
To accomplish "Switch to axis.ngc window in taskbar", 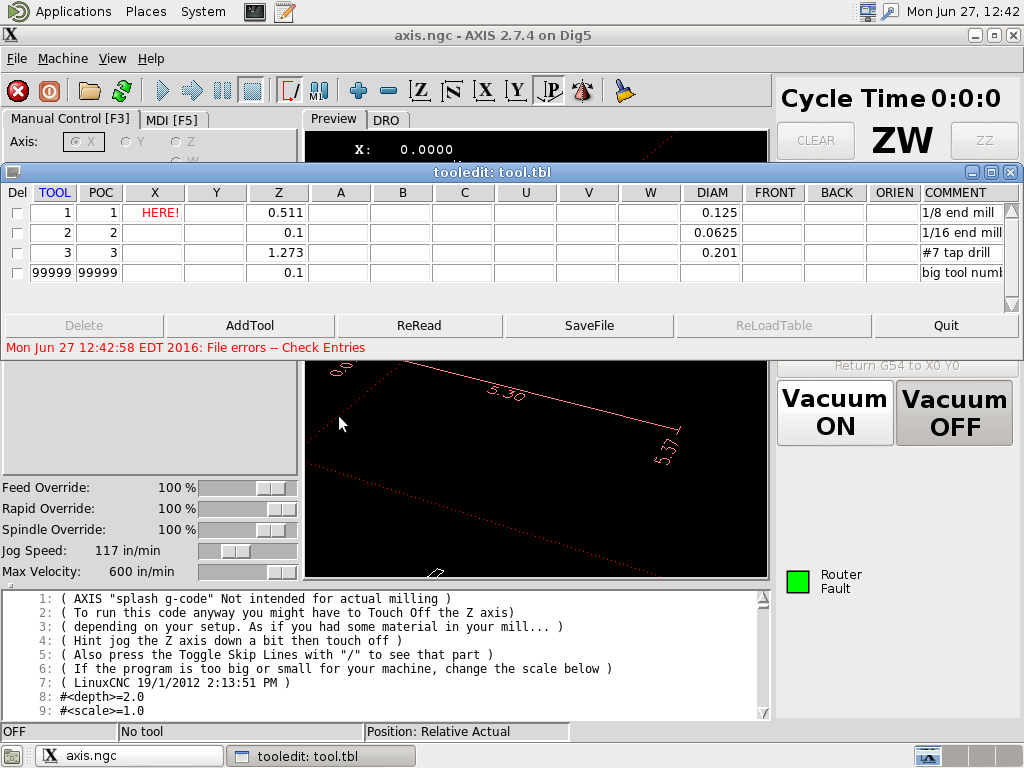I will coord(129,756).
